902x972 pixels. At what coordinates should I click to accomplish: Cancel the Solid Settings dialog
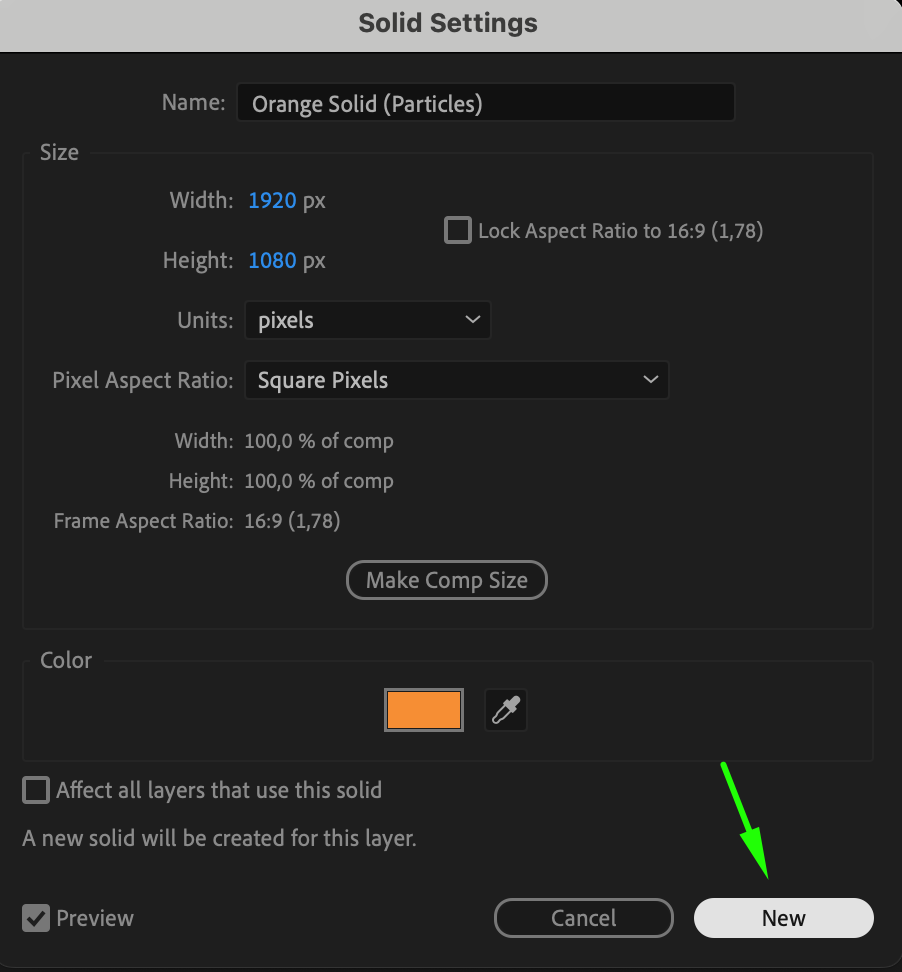coord(583,918)
